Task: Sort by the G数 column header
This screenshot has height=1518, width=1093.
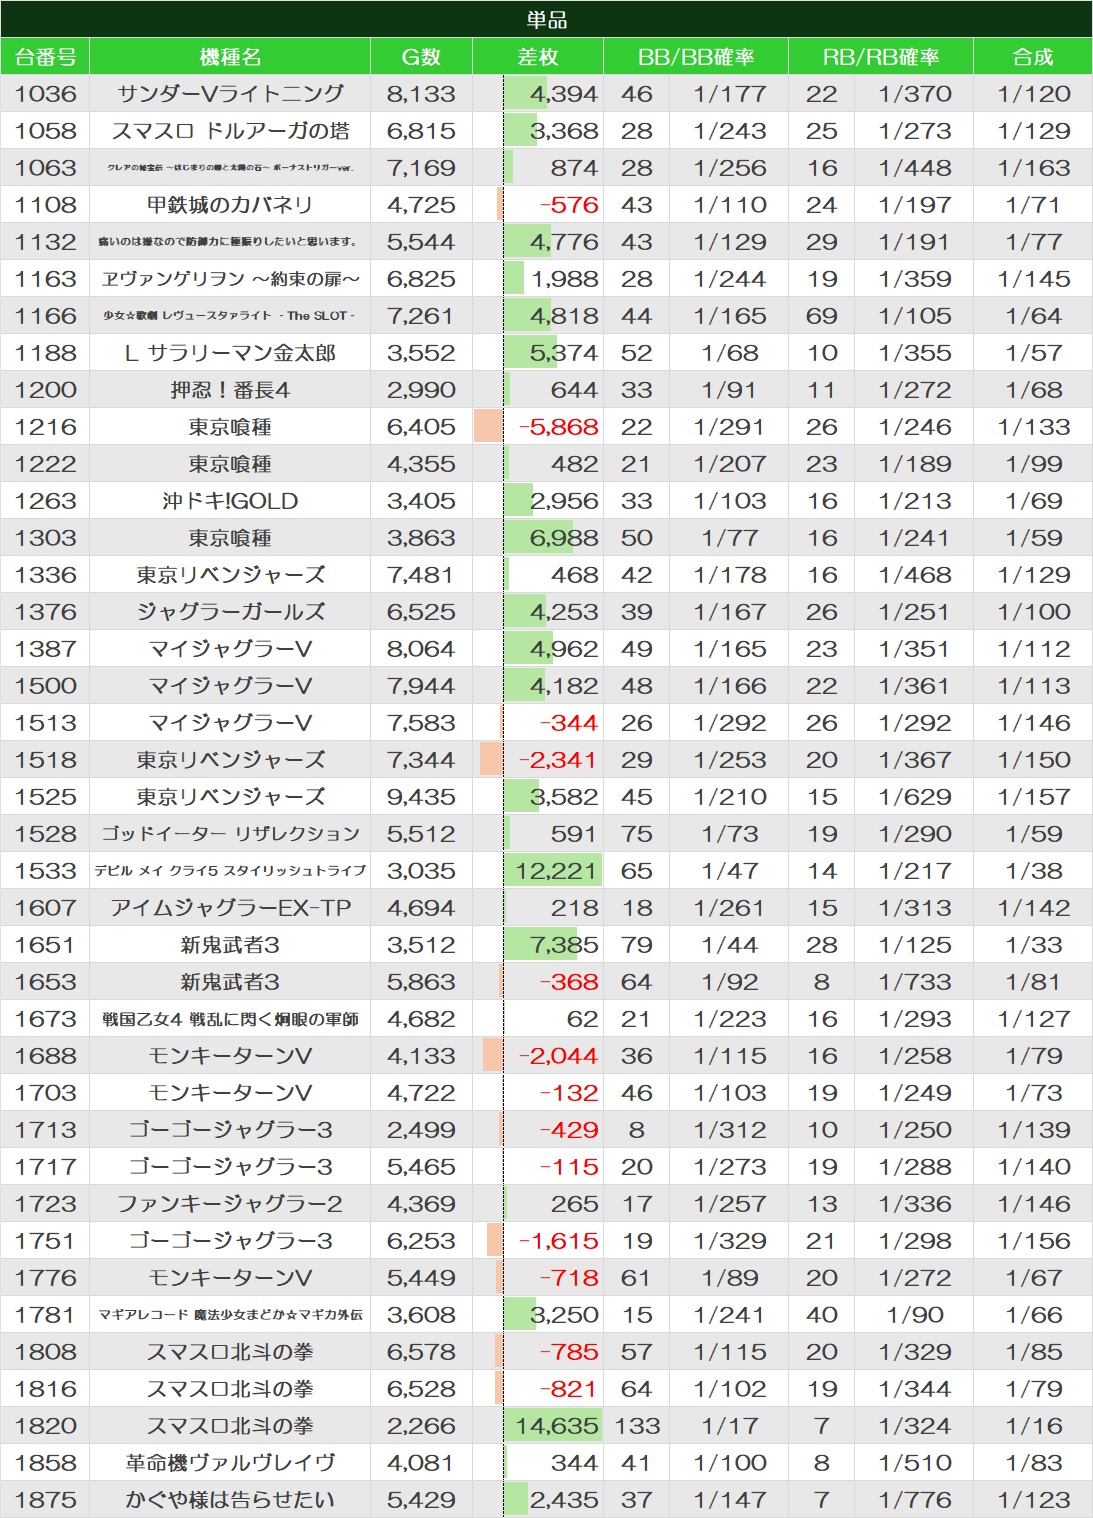Action: [421, 57]
